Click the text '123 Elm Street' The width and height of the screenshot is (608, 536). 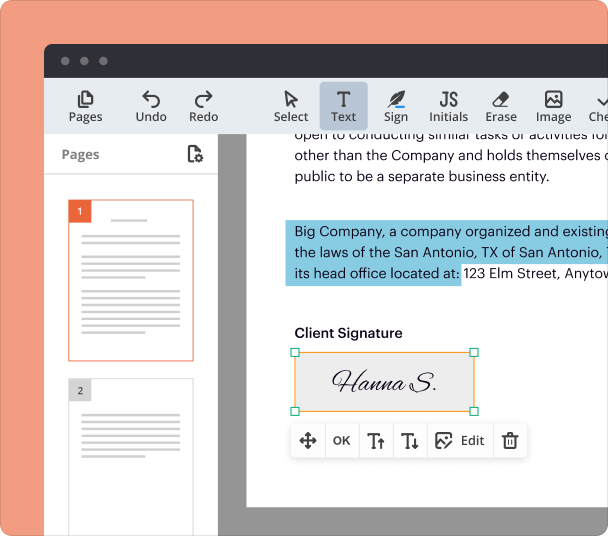pyautogui.click(x=511, y=273)
